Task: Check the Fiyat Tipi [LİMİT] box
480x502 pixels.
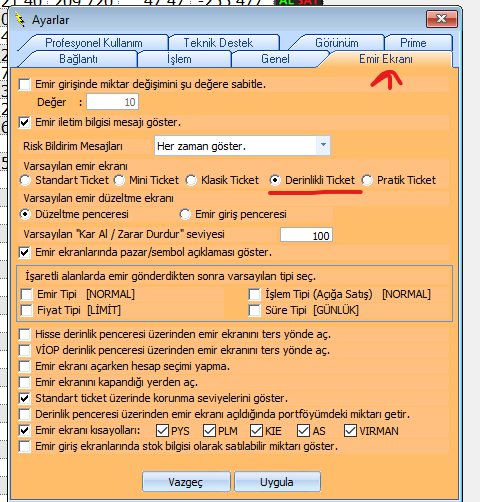Action: [x=26, y=310]
